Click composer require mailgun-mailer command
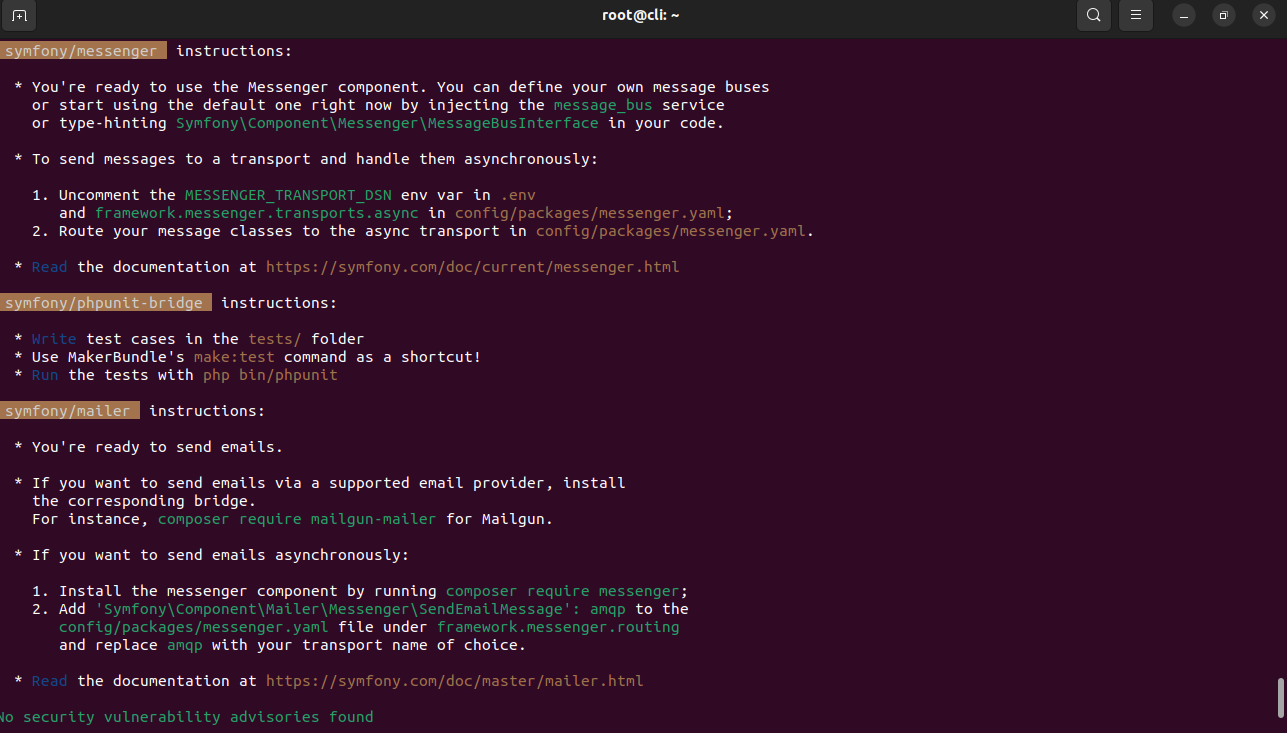The image size is (1287, 733). [297, 519]
